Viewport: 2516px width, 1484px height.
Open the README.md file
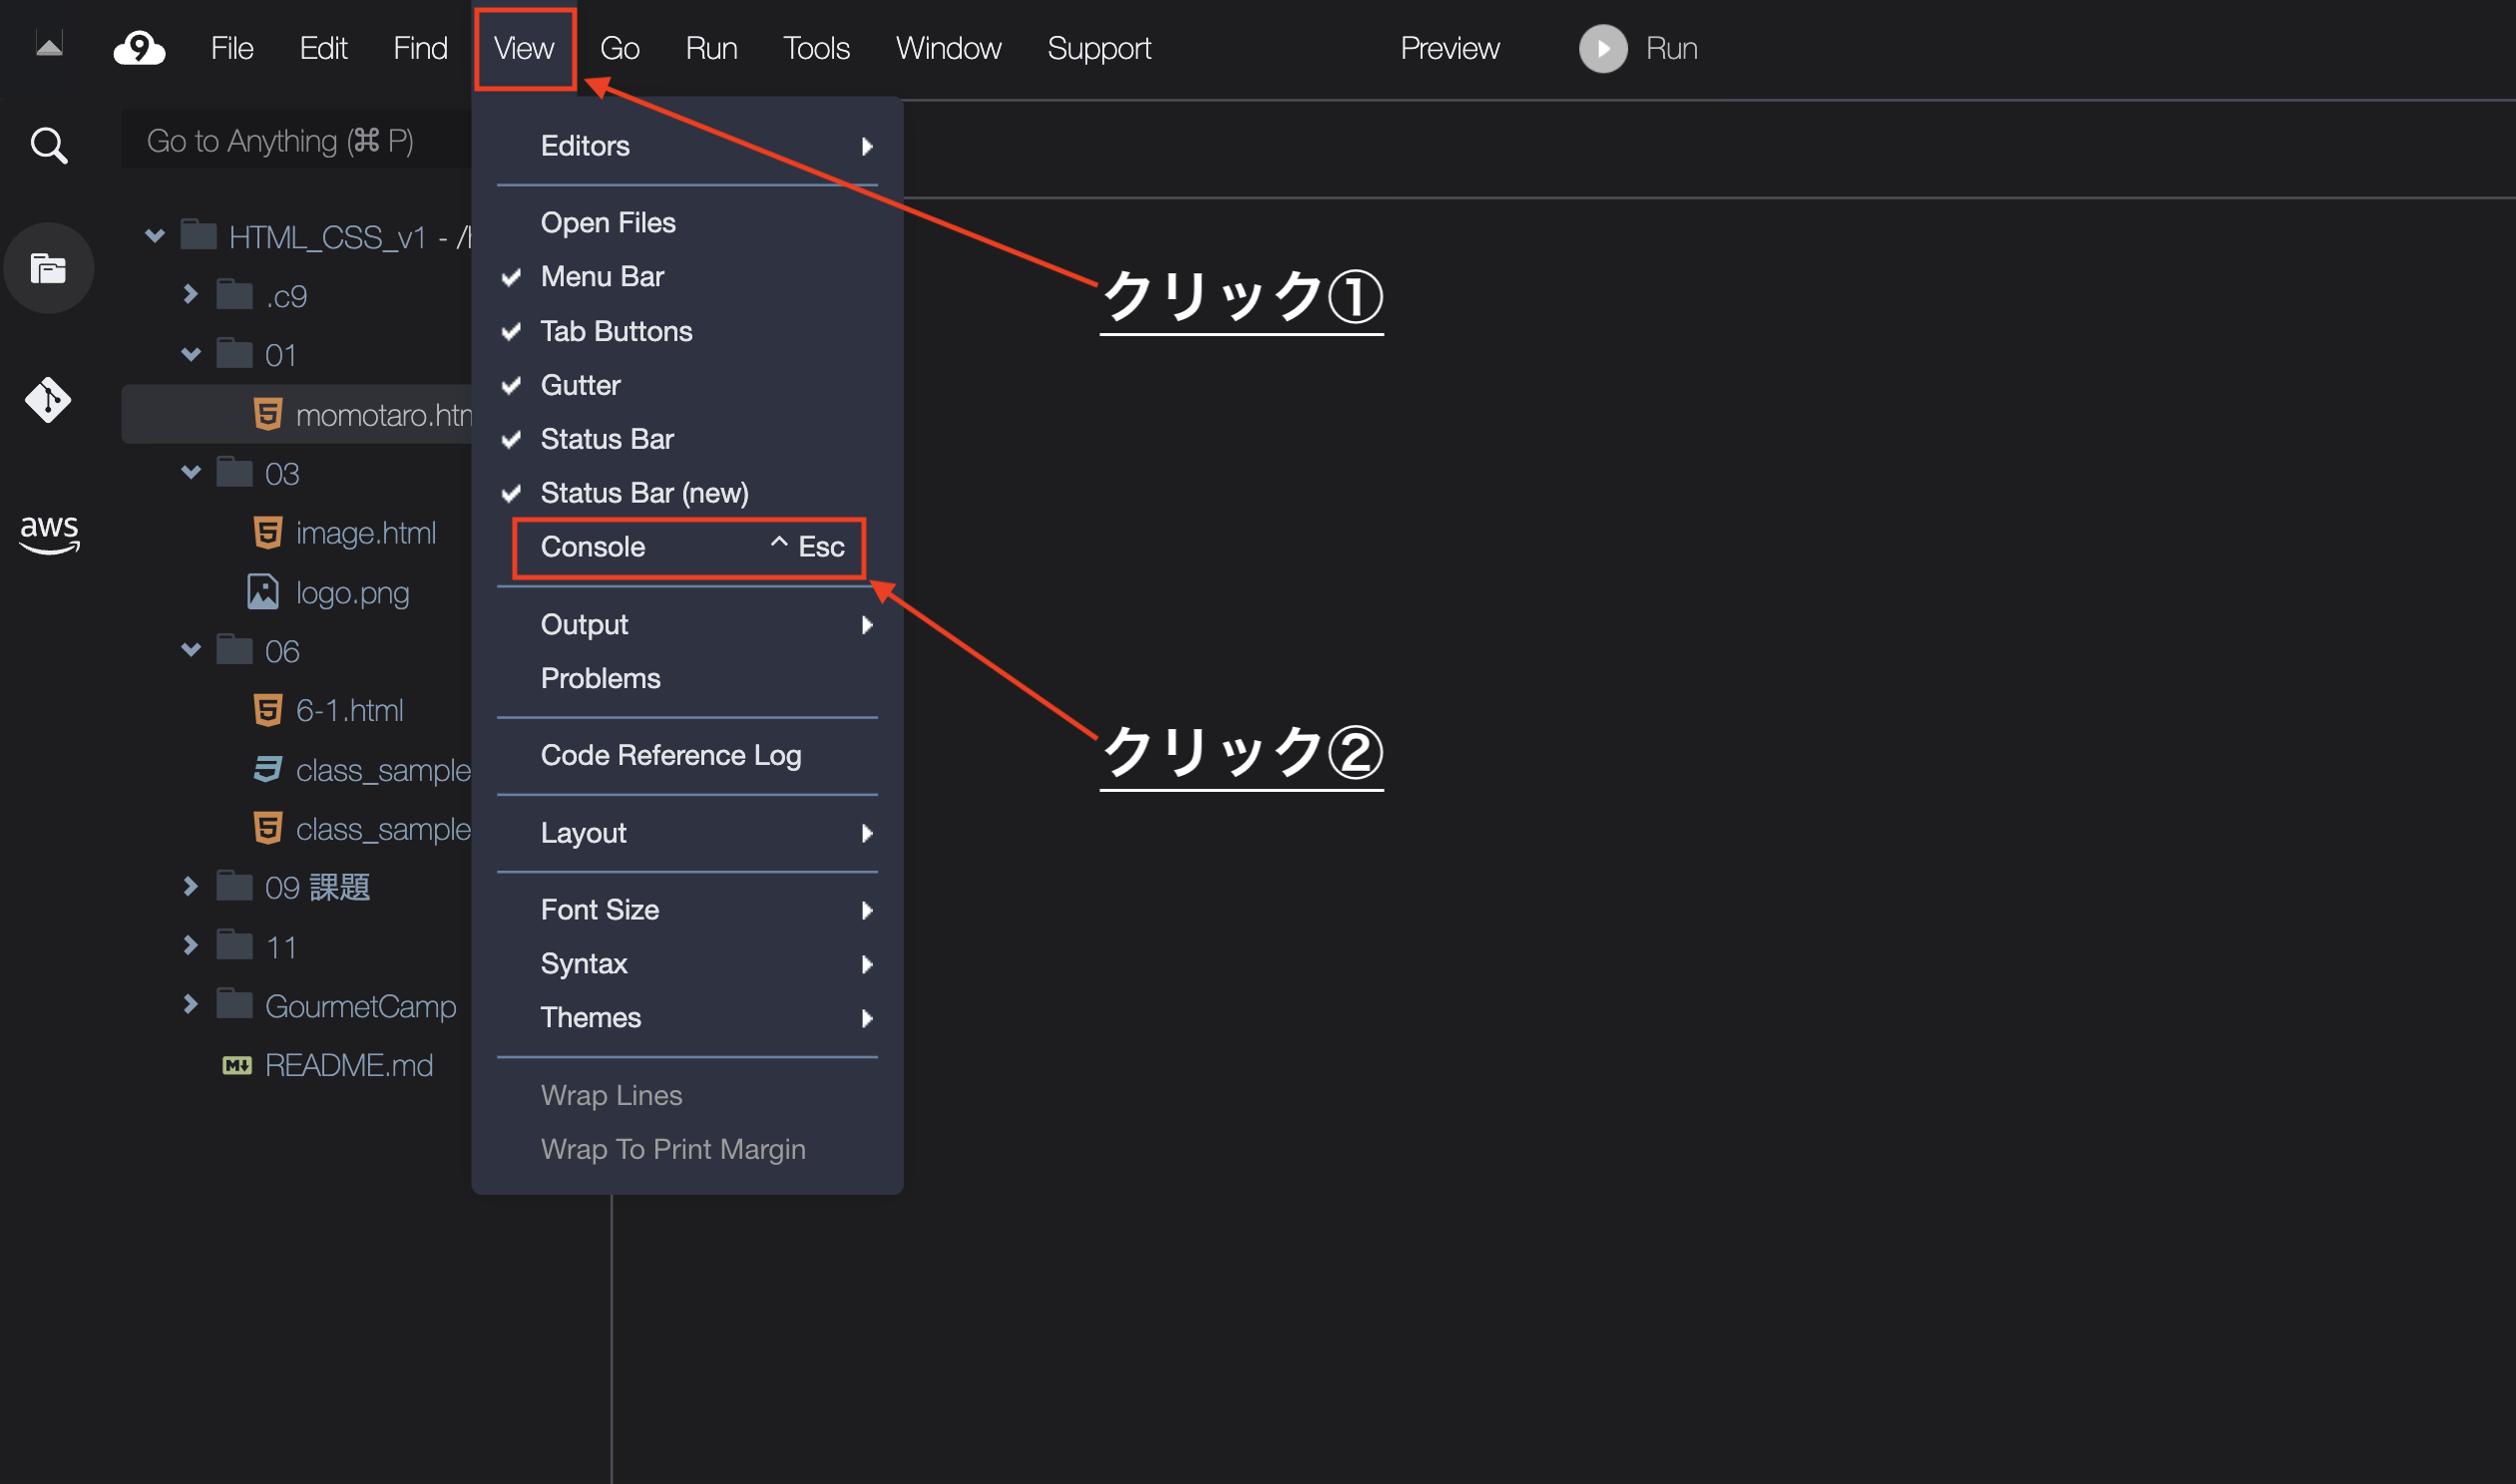(348, 1065)
